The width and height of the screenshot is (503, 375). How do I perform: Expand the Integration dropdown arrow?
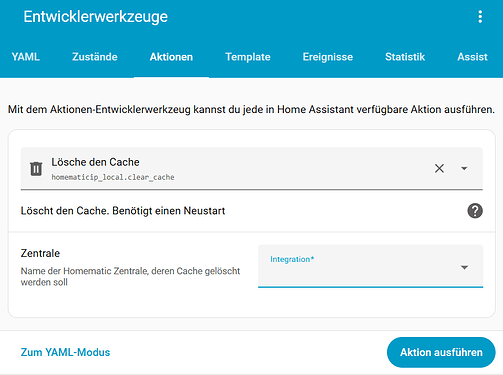click(464, 267)
